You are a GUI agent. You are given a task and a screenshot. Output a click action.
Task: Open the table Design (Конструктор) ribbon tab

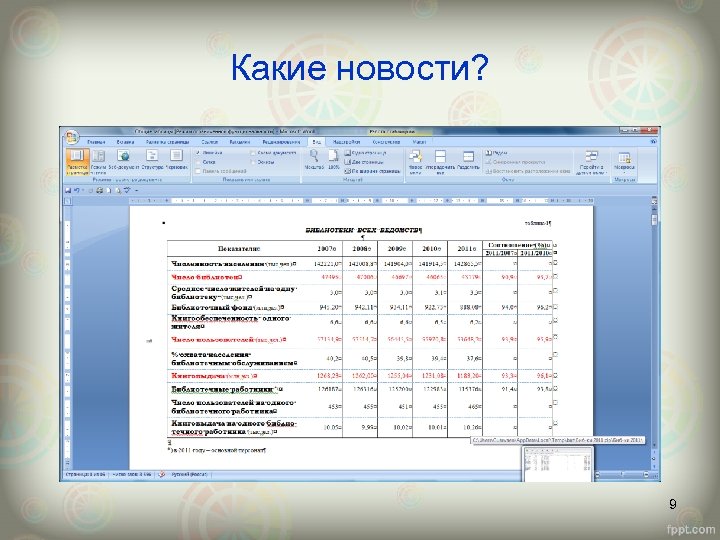click(x=386, y=142)
